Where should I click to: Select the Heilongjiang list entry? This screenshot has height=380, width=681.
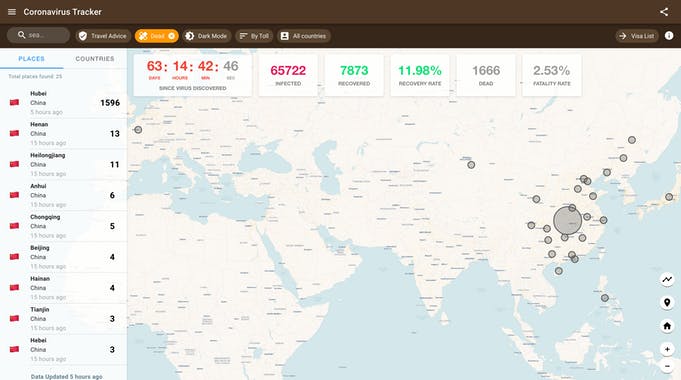coord(63,164)
